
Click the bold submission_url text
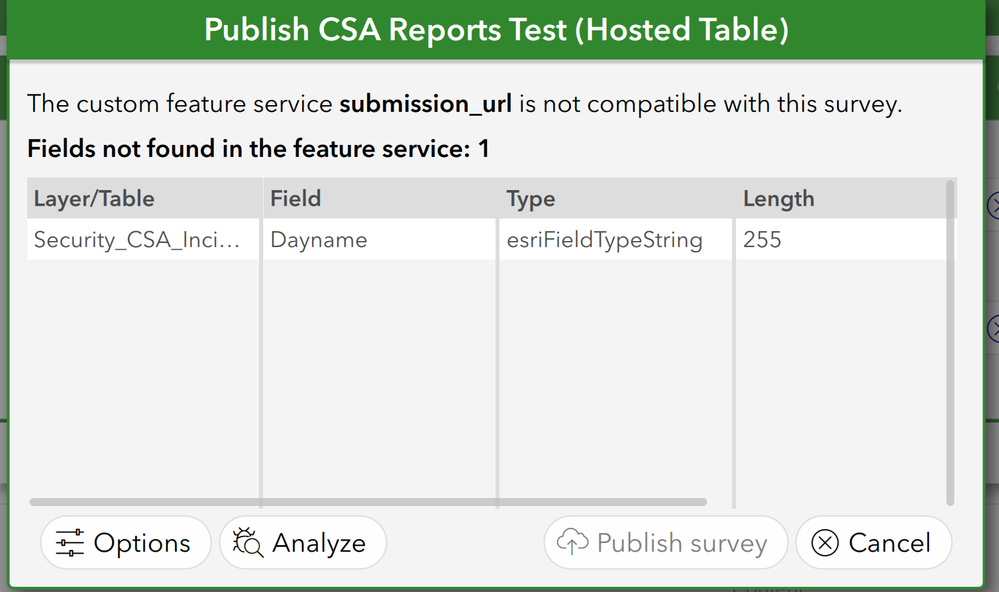(426, 104)
